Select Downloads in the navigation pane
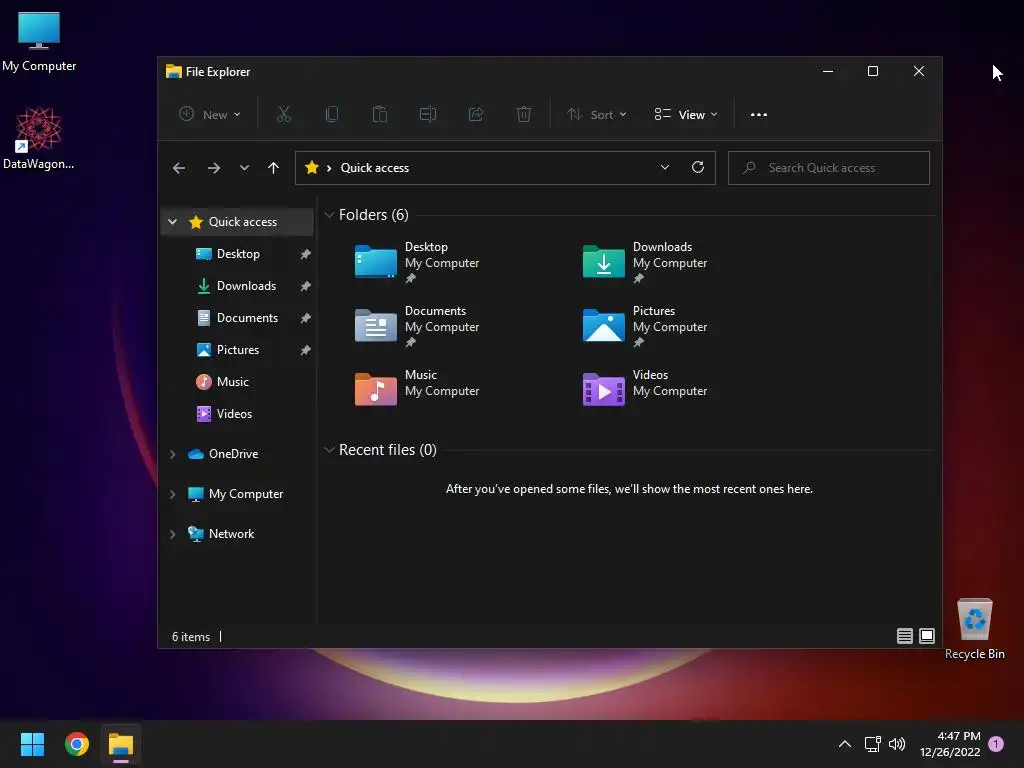Viewport: 1024px width, 768px height. click(246, 285)
